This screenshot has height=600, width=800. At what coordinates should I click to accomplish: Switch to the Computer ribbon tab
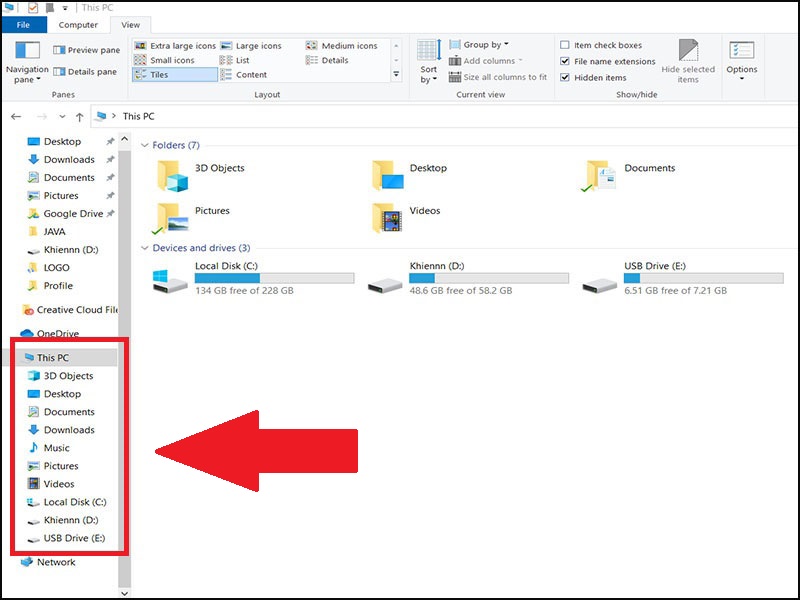pos(78,24)
